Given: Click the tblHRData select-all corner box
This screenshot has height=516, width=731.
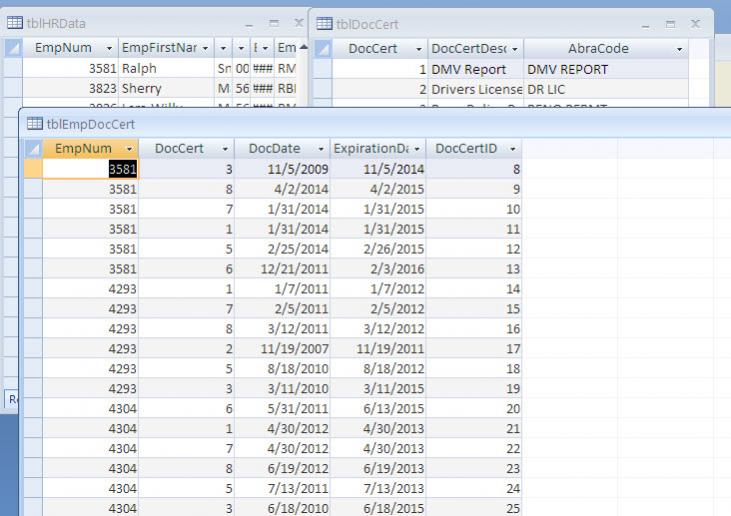Looking at the screenshot, I should tap(11, 48).
